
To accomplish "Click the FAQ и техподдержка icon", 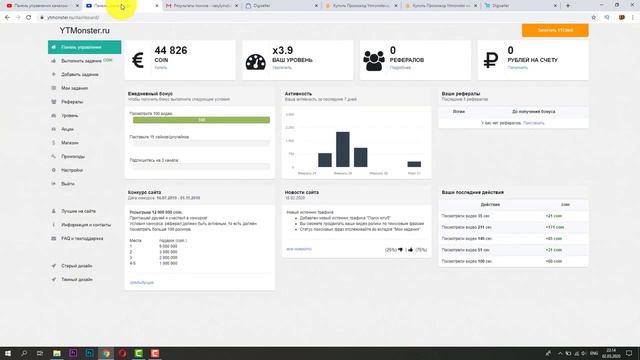I will click(x=53, y=238).
